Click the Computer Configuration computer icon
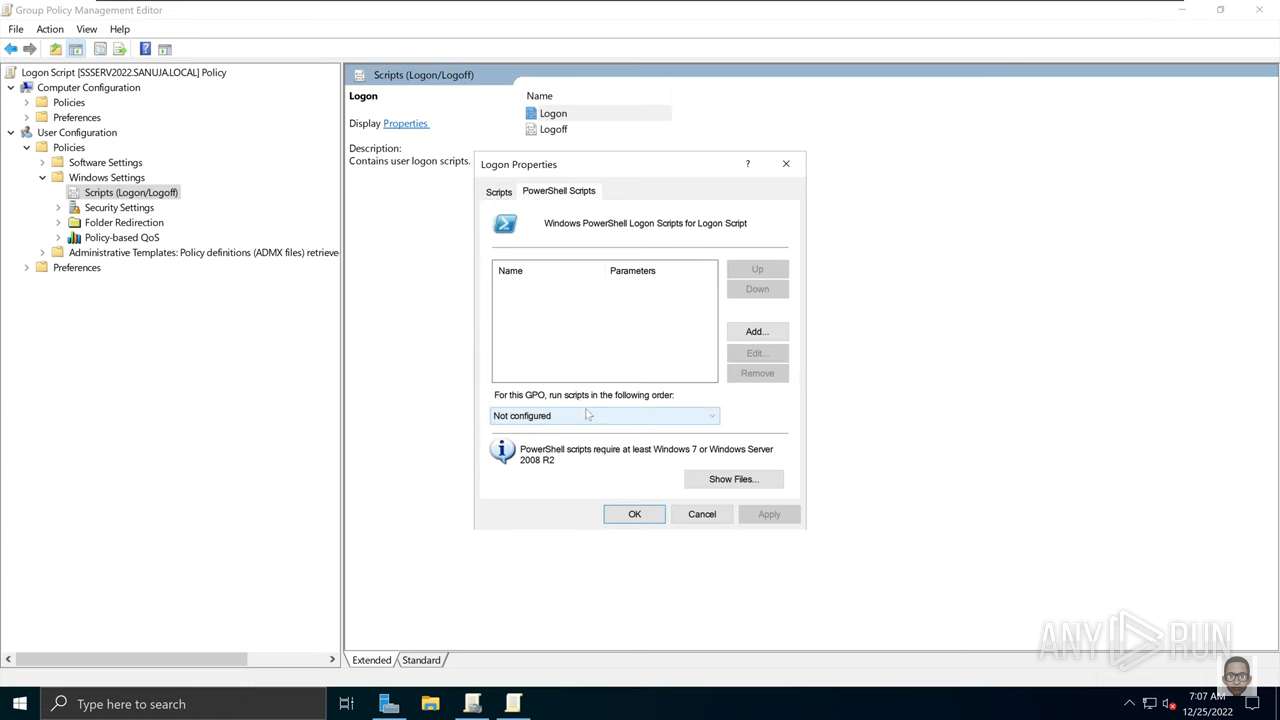1280x720 pixels. point(27,87)
